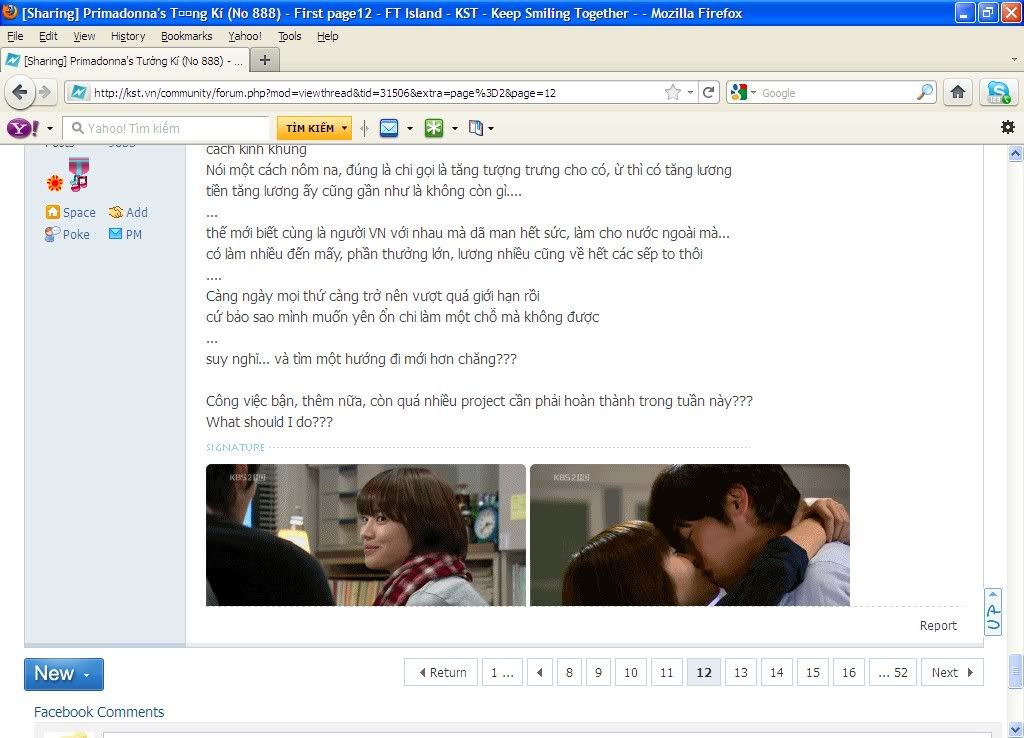Click the site favicon in the address bar
The image size is (1024, 738).
click(x=78, y=92)
